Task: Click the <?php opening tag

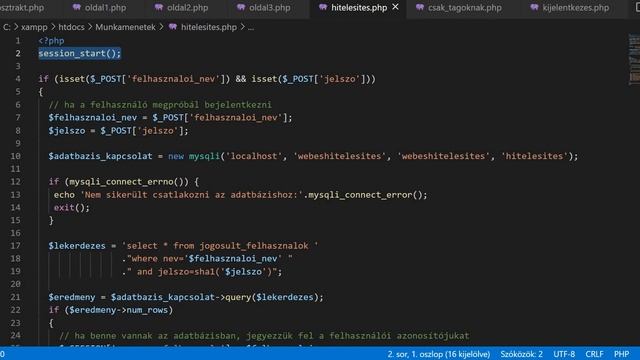Action: [x=51, y=41]
